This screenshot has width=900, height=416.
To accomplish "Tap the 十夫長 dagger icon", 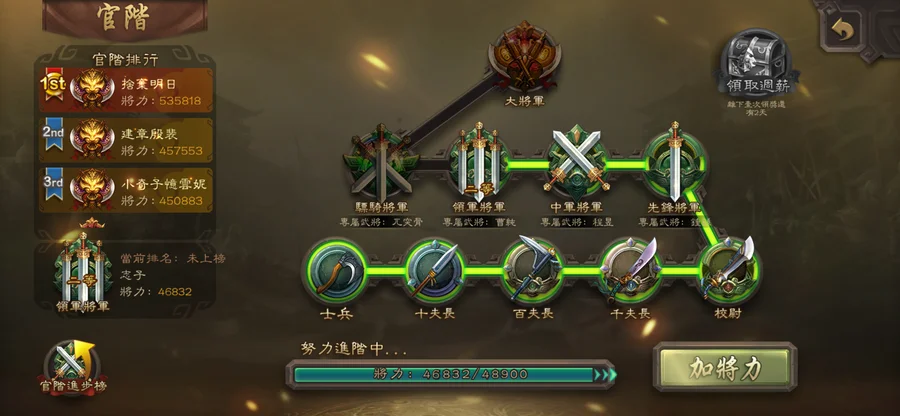I will 434,271.
